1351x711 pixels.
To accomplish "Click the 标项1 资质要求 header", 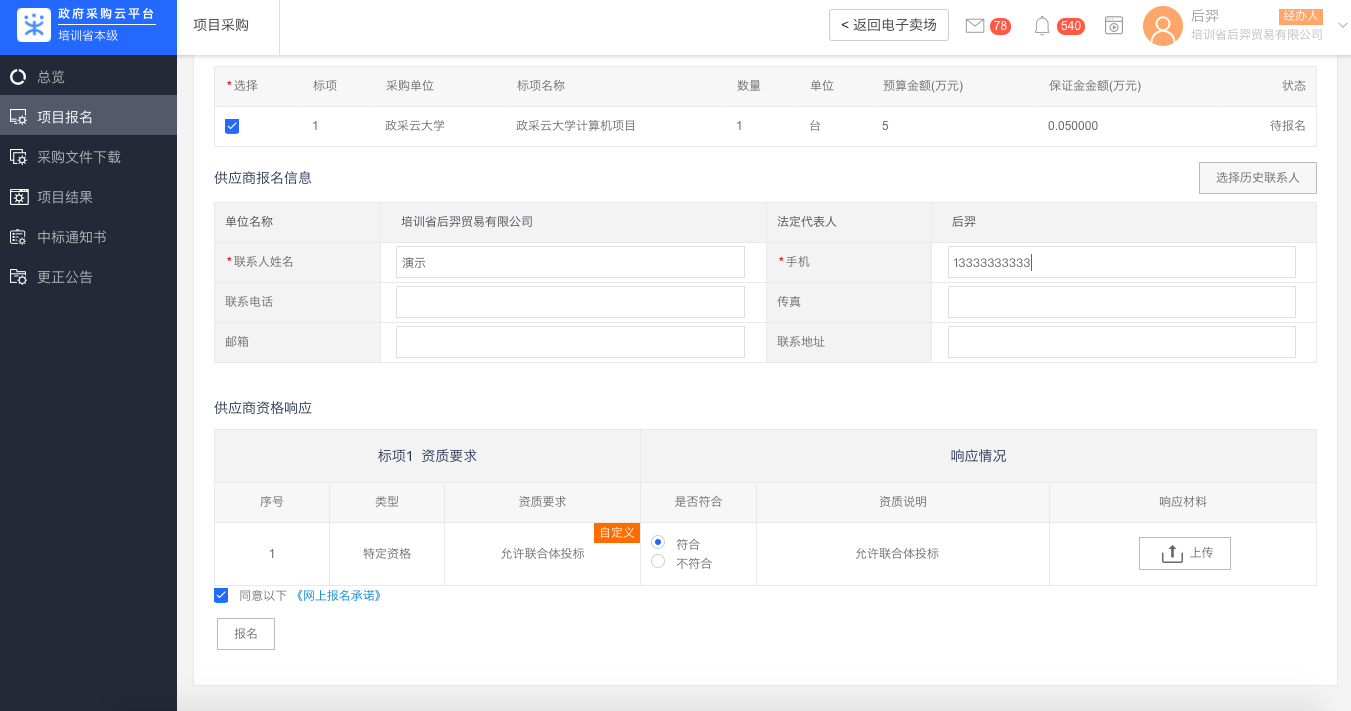I will tap(427, 456).
